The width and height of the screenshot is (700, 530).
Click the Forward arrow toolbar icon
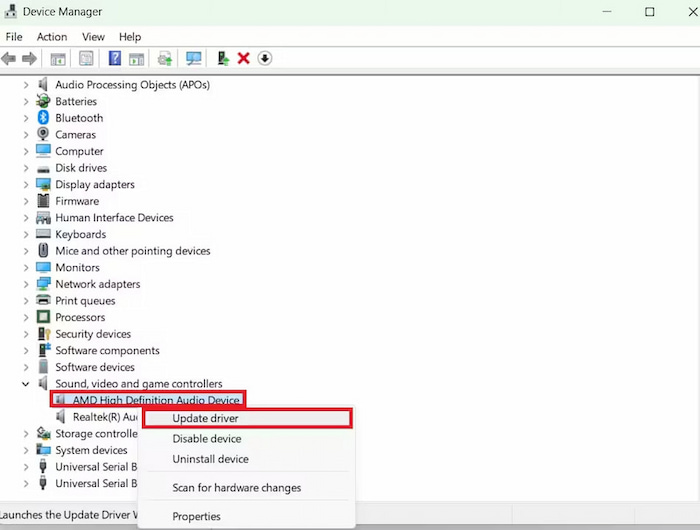click(x=29, y=58)
